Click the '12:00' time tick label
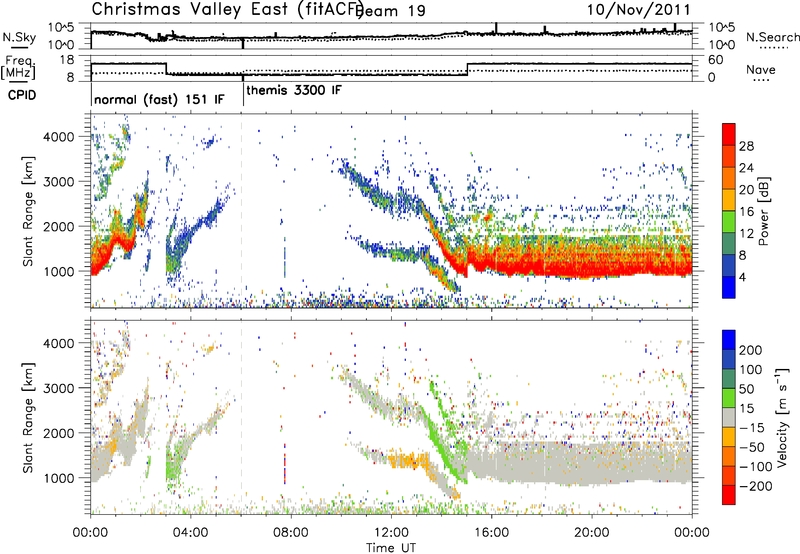This screenshot has width=800, height=554. coord(391,533)
